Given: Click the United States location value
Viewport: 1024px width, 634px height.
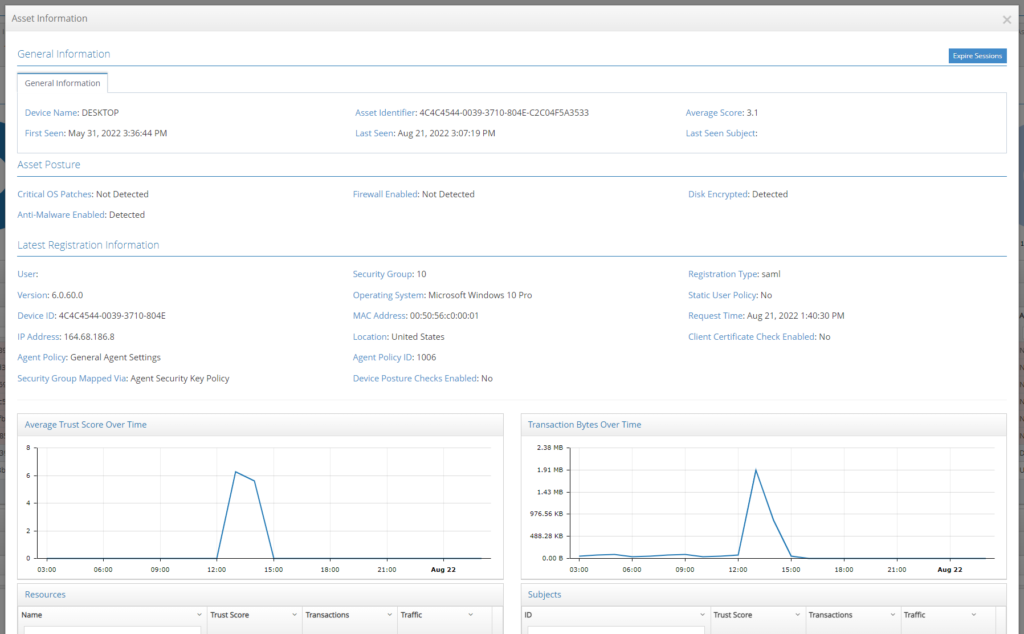Looking at the screenshot, I should click(x=418, y=337).
